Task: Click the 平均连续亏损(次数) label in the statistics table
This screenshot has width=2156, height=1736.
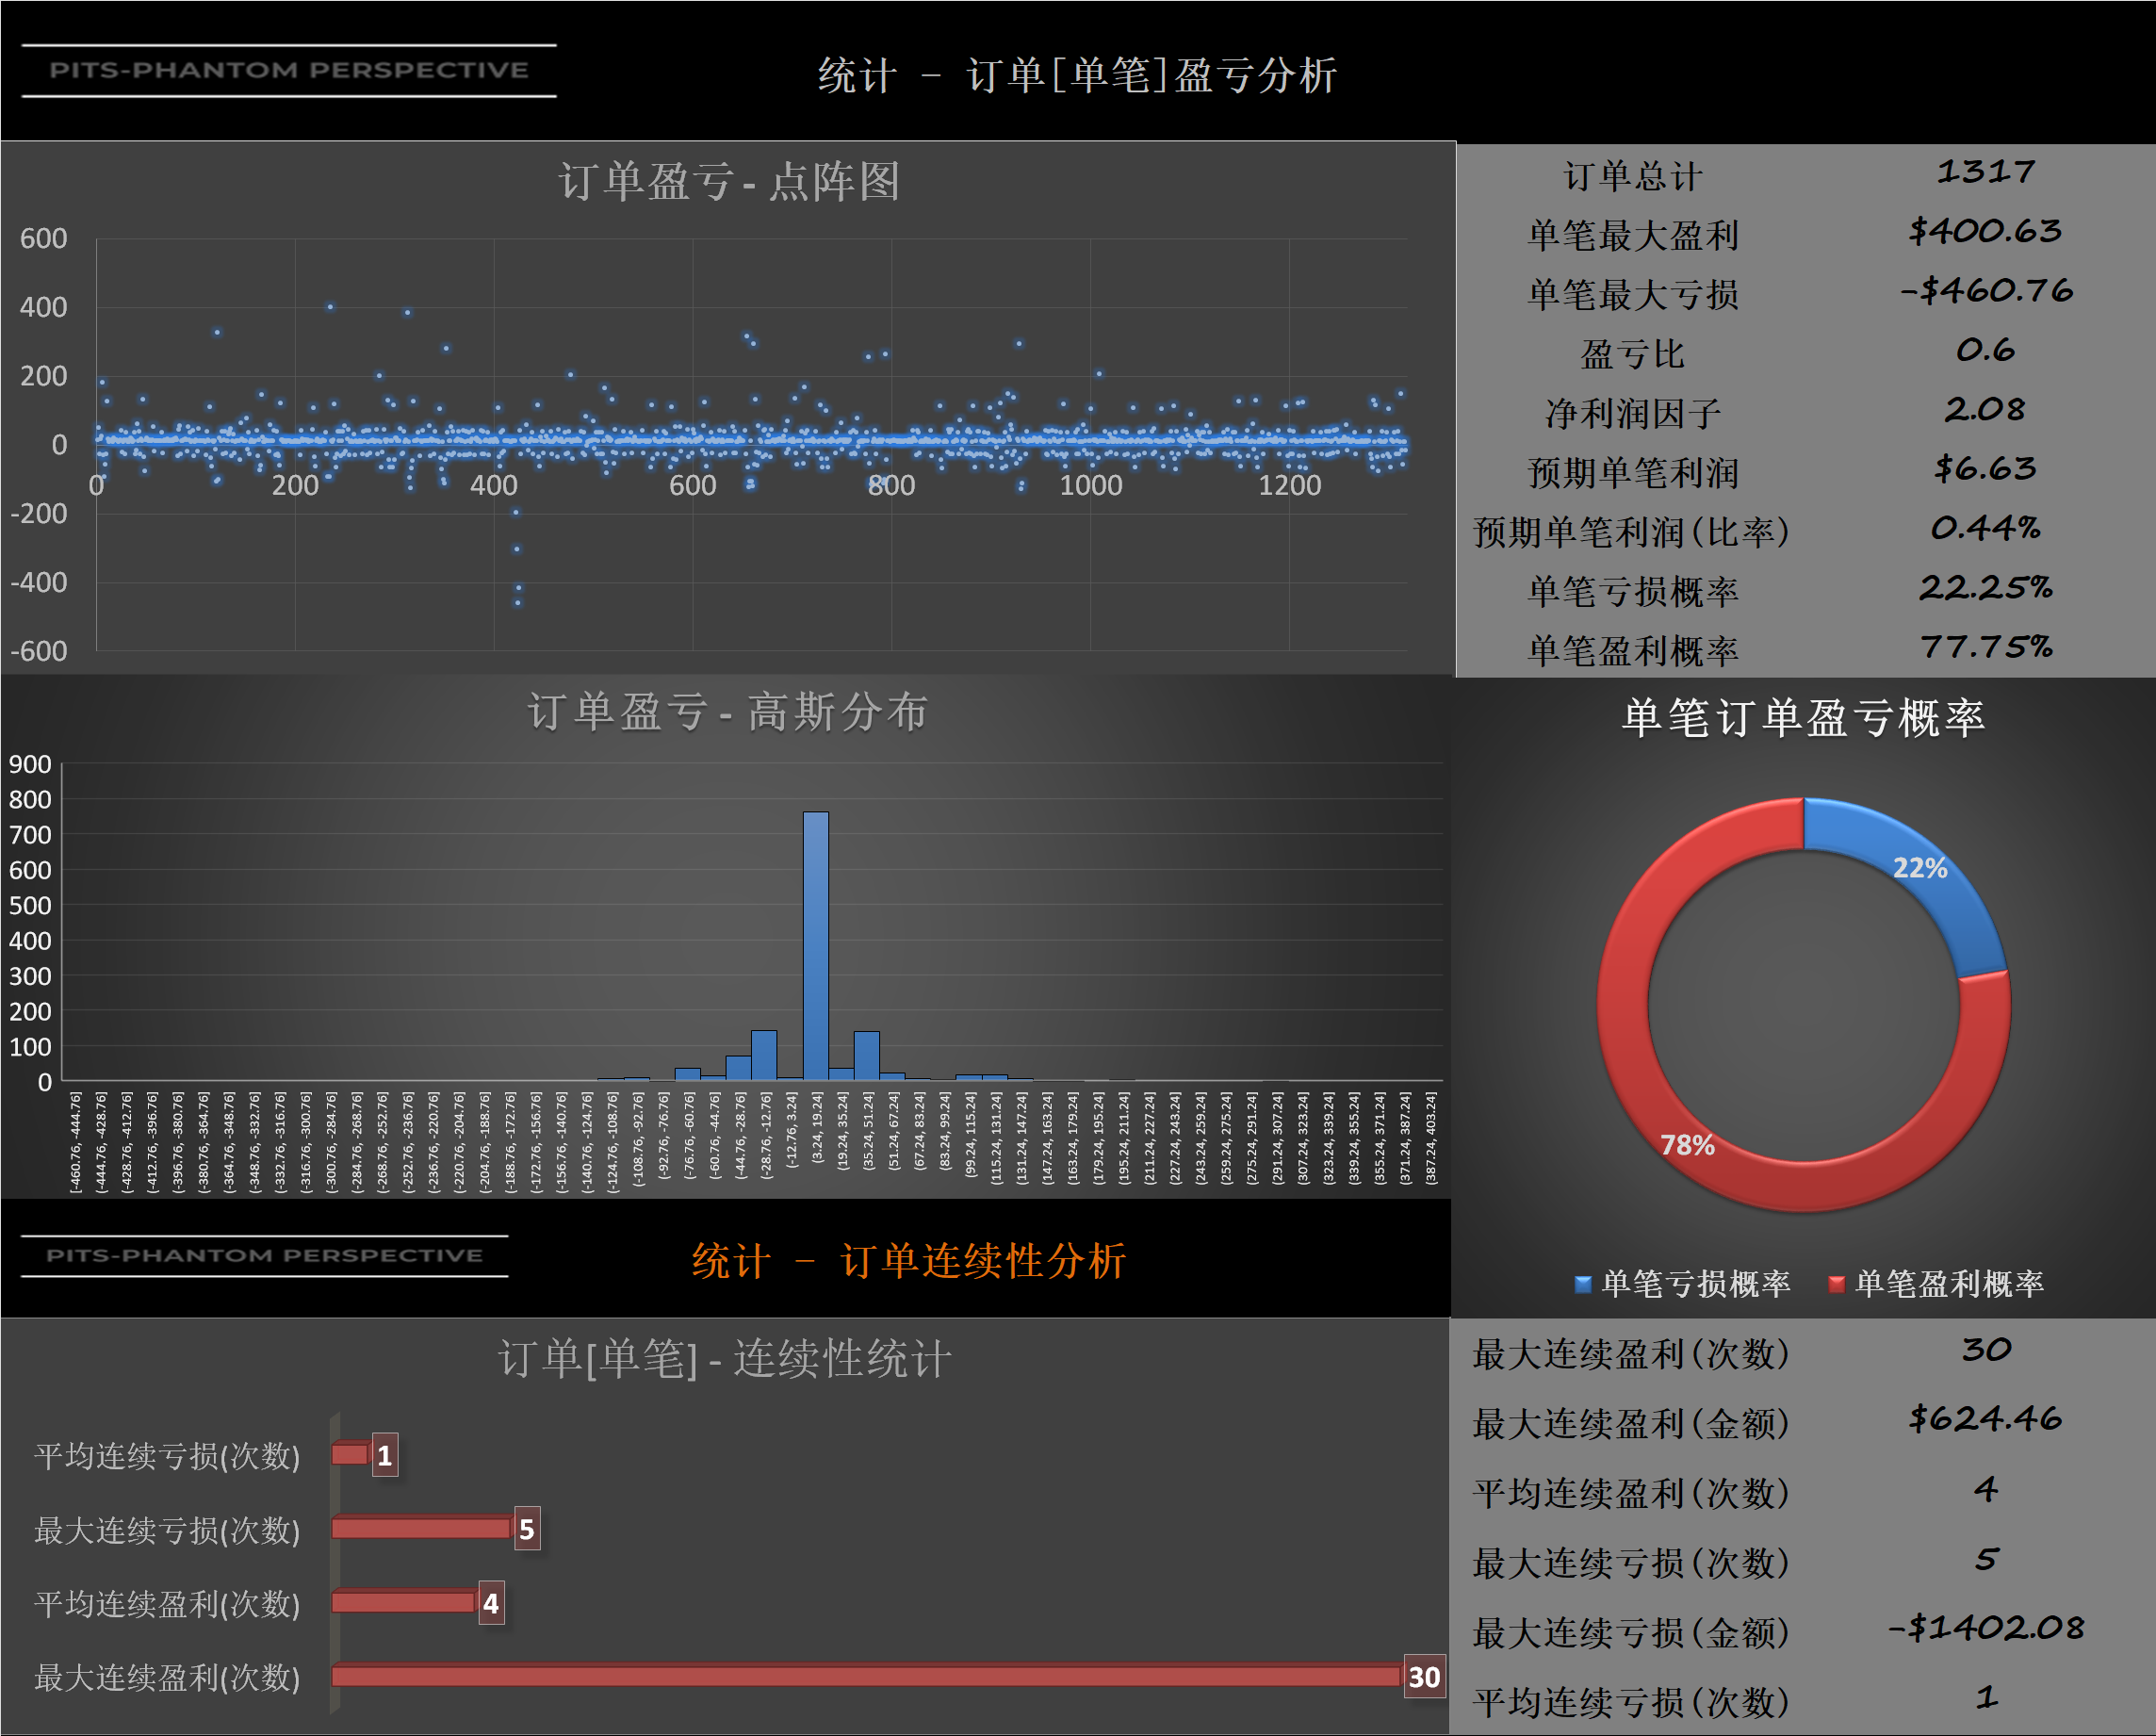Action: coord(1631,1702)
